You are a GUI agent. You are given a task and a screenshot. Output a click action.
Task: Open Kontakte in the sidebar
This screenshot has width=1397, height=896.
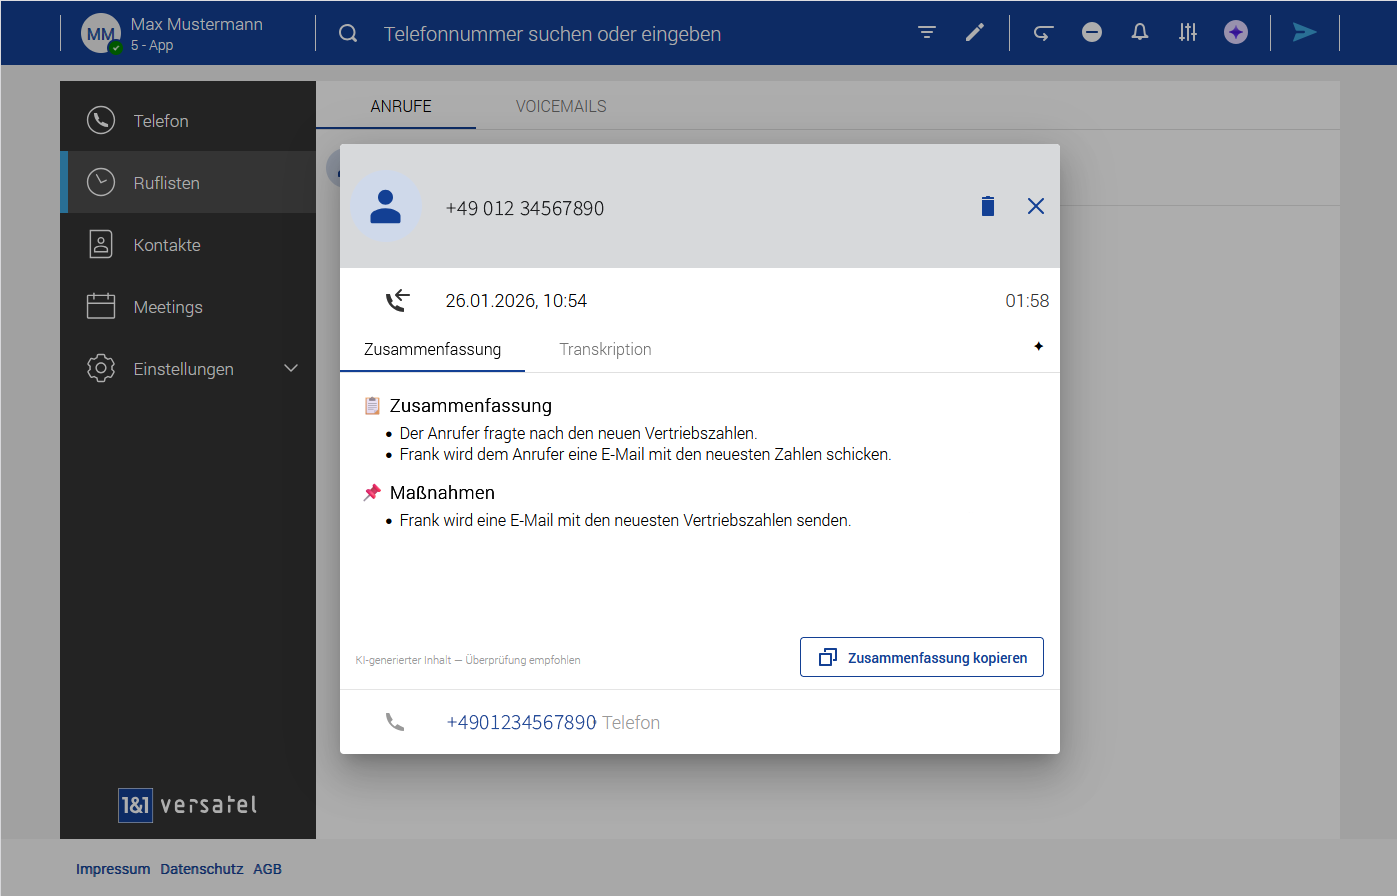(167, 245)
